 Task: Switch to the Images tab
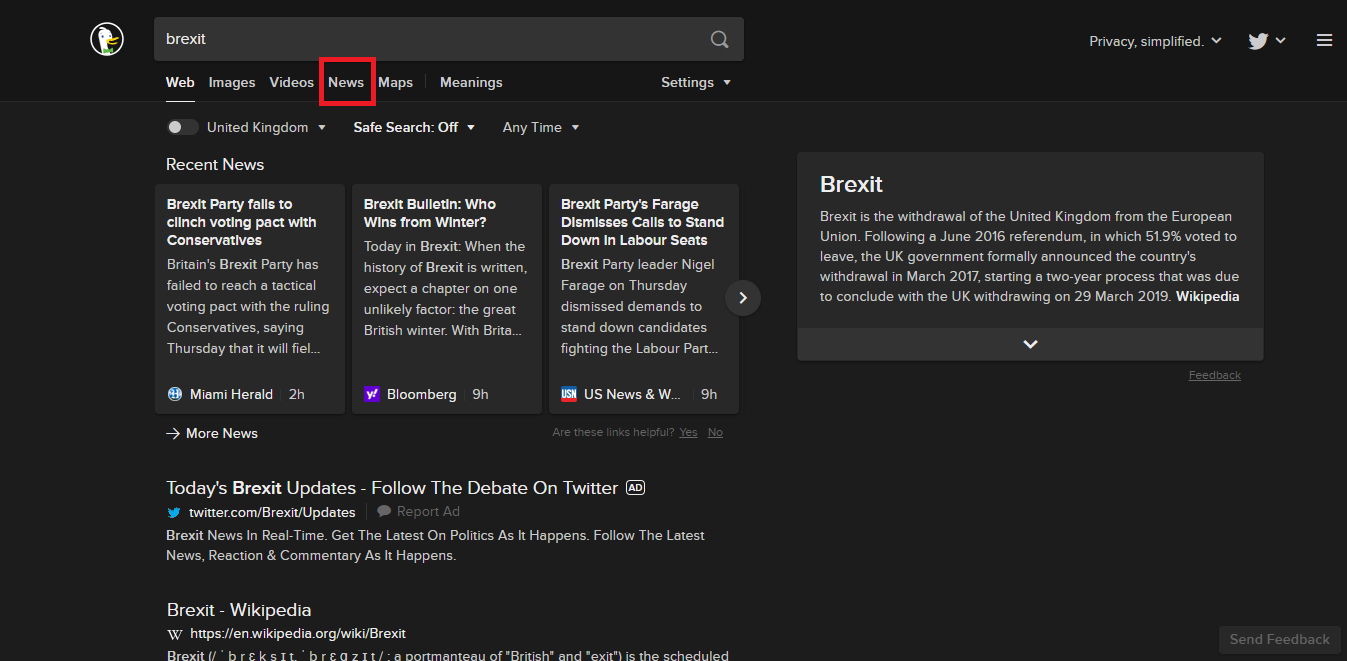point(232,82)
